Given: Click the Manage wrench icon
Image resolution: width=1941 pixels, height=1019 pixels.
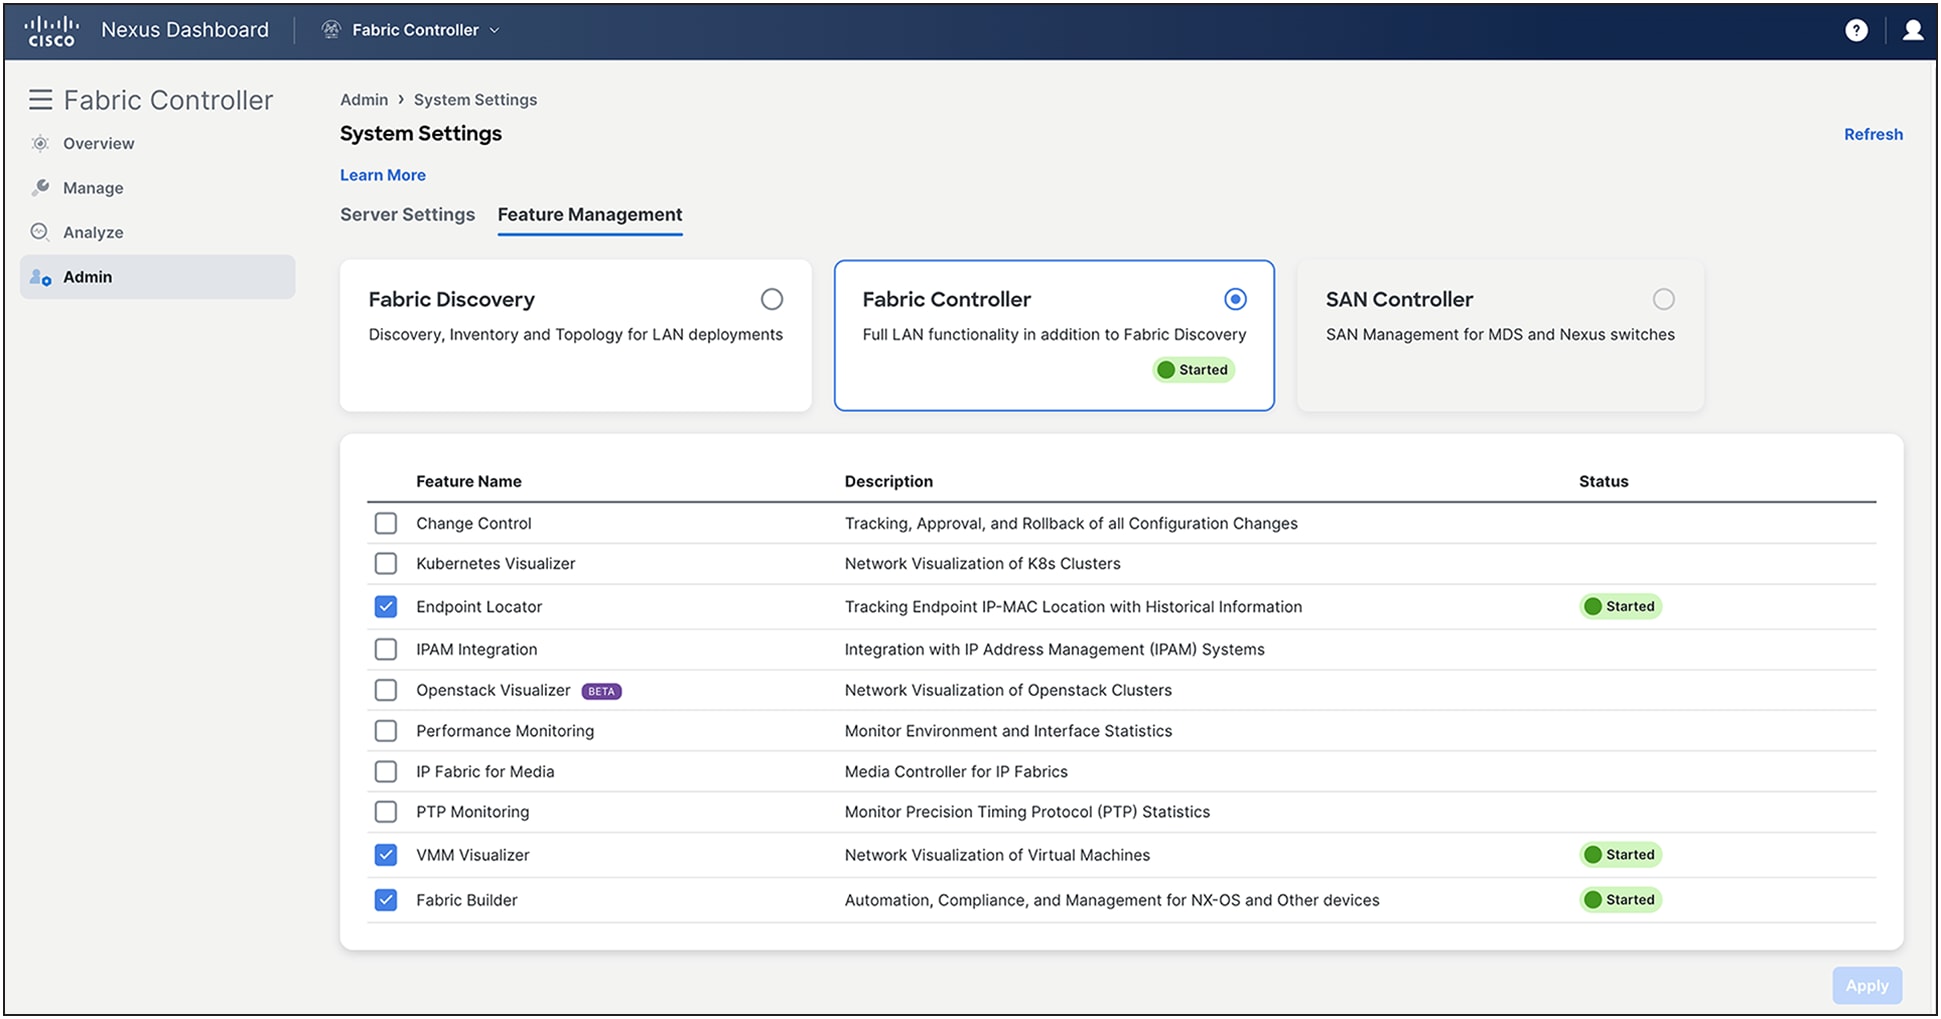Looking at the screenshot, I should 40,187.
